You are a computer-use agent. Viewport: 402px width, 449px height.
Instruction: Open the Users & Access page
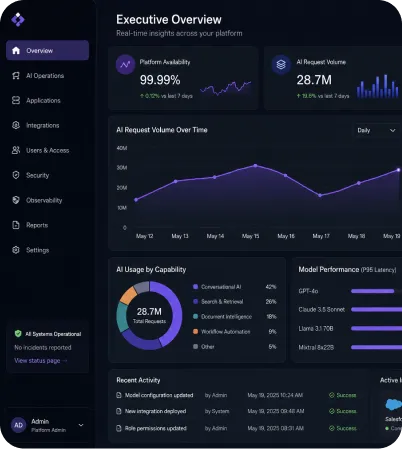coord(47,150)
